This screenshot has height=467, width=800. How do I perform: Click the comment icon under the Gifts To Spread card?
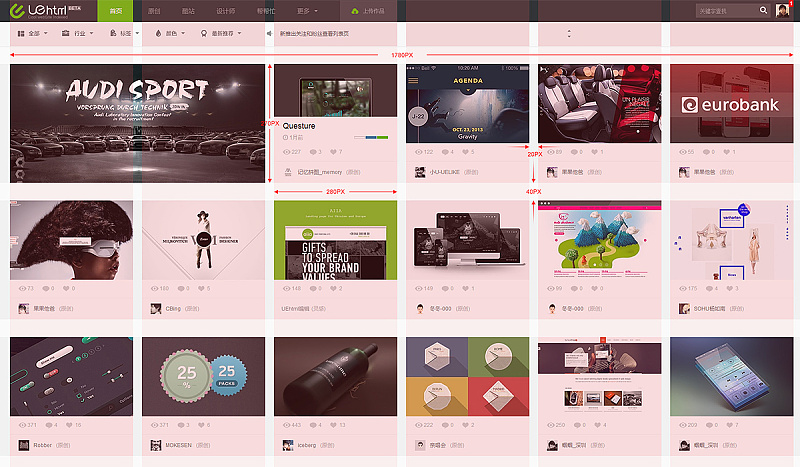[x=313, y=288]
